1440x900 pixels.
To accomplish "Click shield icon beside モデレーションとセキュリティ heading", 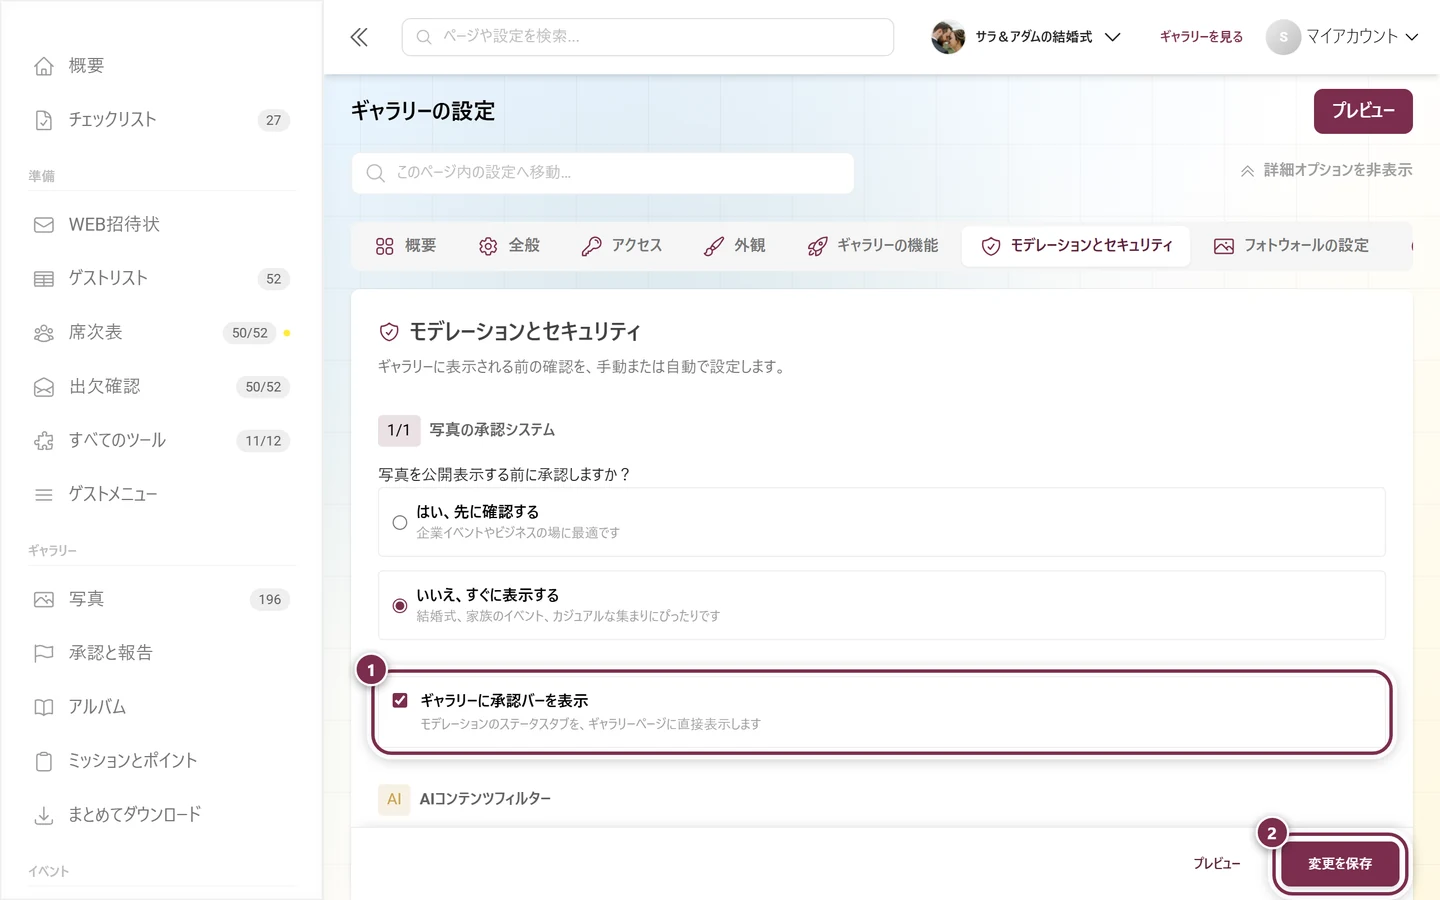I will point(389,332).
